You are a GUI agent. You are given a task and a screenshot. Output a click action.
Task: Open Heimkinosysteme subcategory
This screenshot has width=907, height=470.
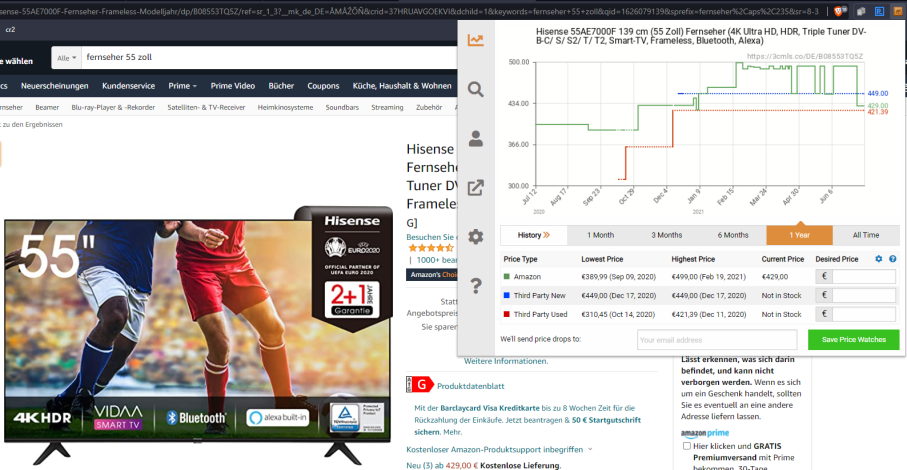pyautogui.click(x=285, y=108)
